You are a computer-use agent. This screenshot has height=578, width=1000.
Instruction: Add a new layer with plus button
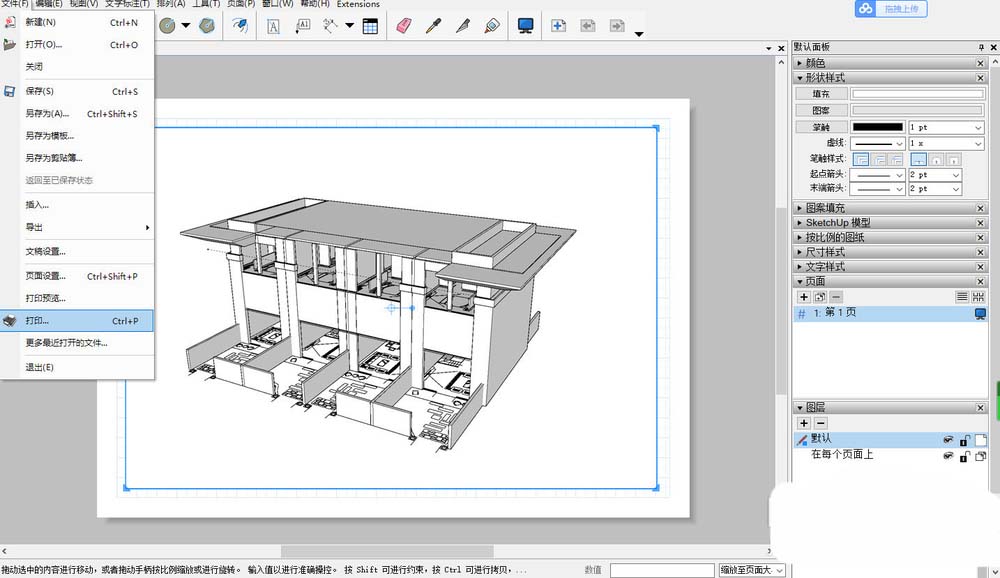[x=803, y=424]
